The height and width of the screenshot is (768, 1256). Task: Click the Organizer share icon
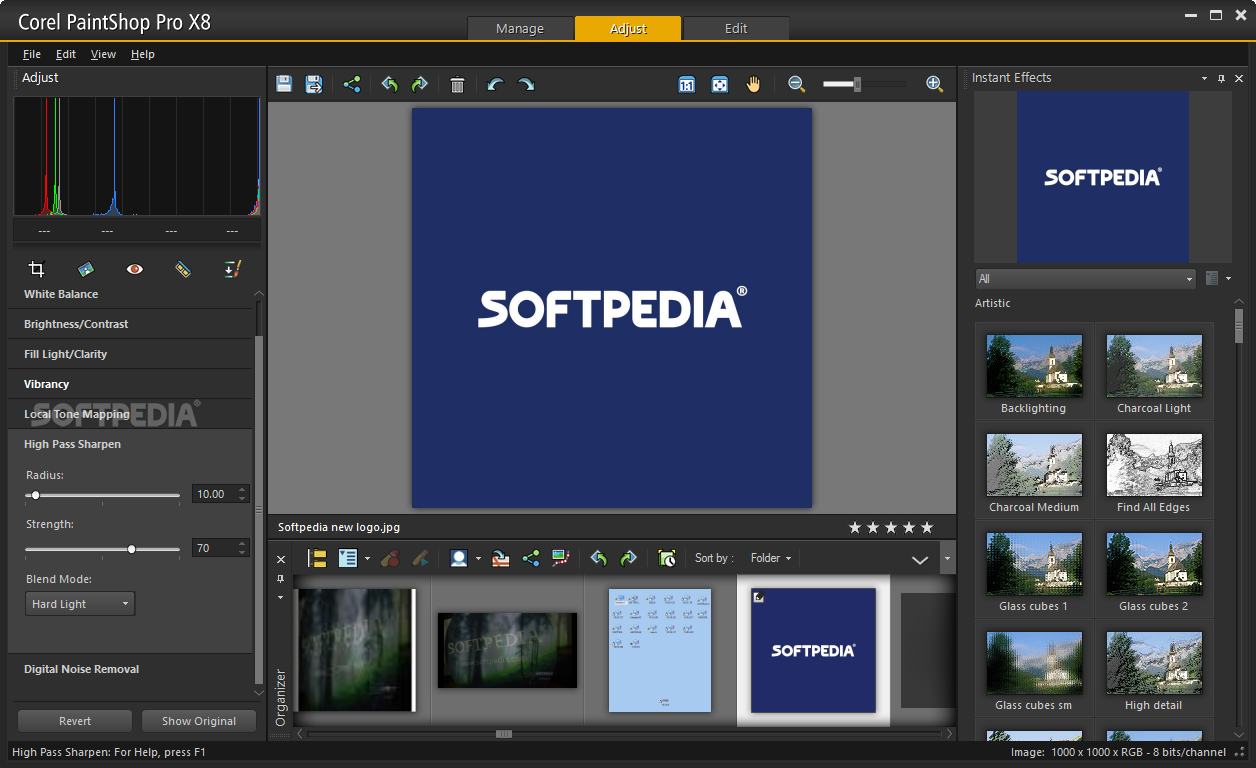click(531, 559)
